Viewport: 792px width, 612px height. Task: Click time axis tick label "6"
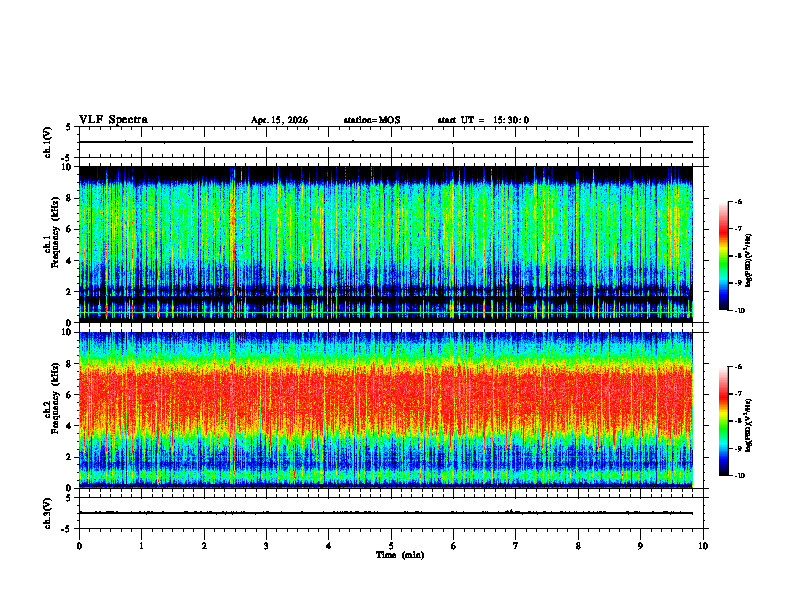click(x=454, y=546)
